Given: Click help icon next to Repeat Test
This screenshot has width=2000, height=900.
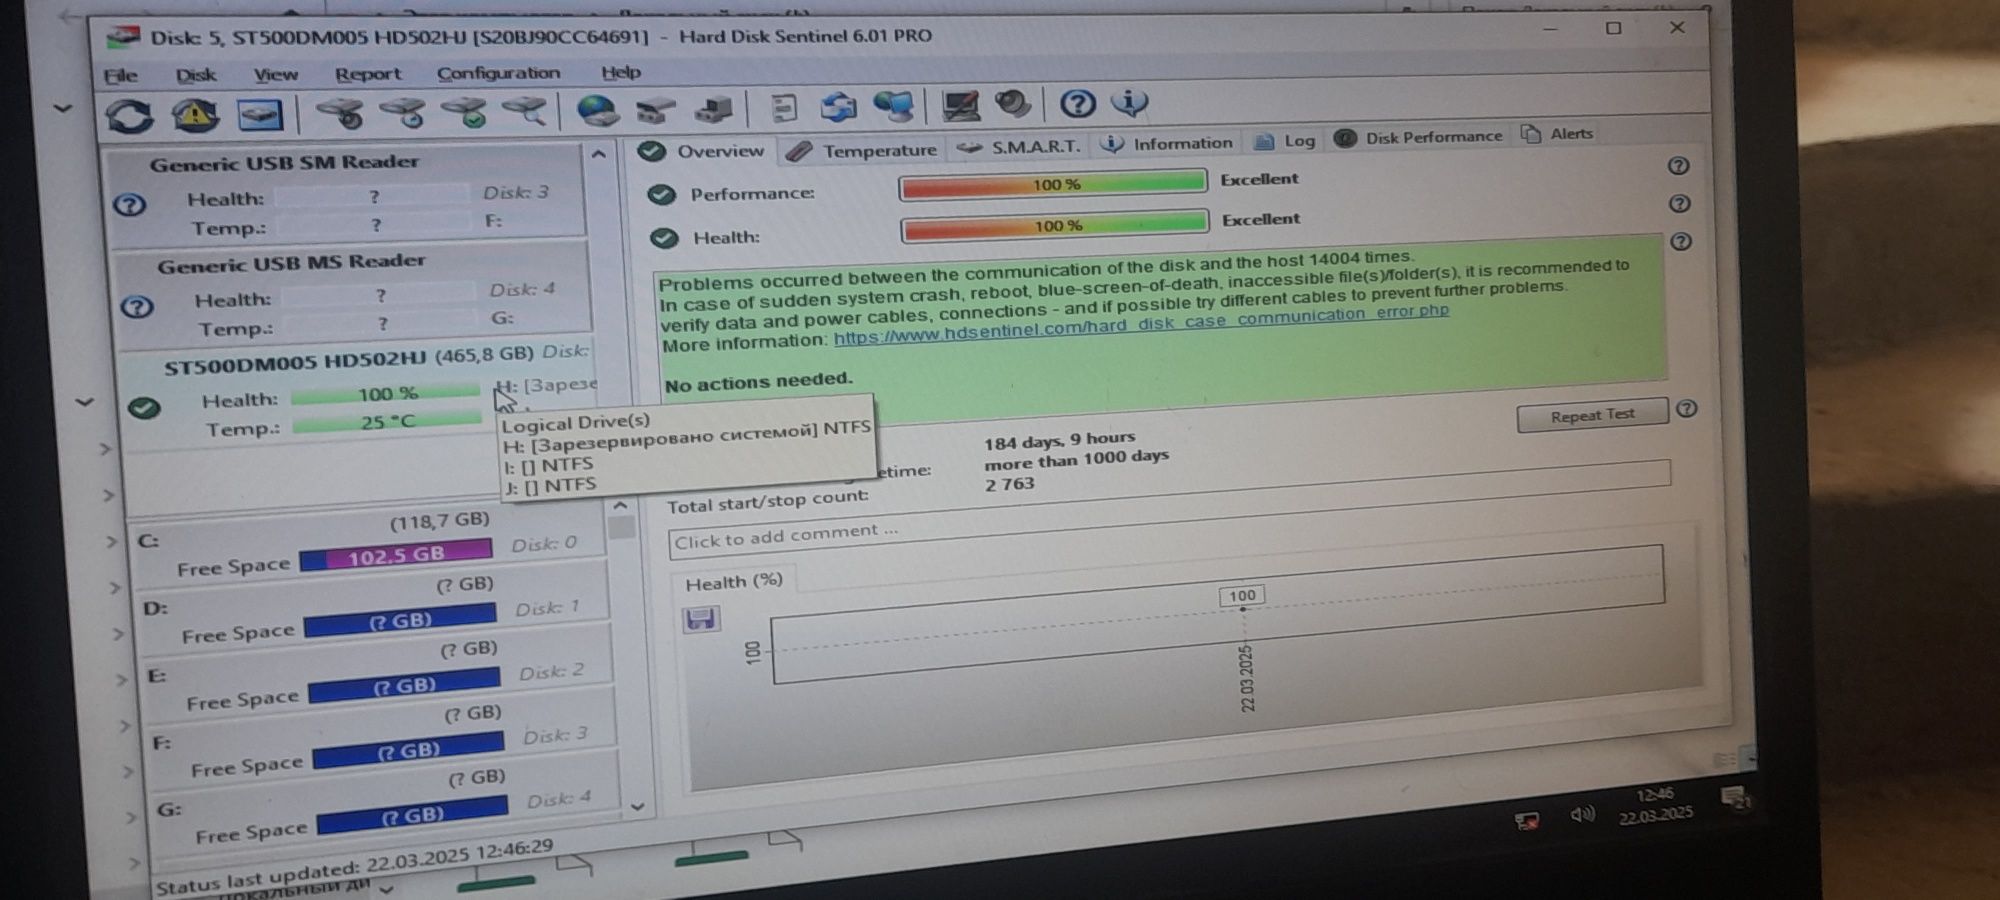Looking at the screenshot, I should tap(1686, 408).
